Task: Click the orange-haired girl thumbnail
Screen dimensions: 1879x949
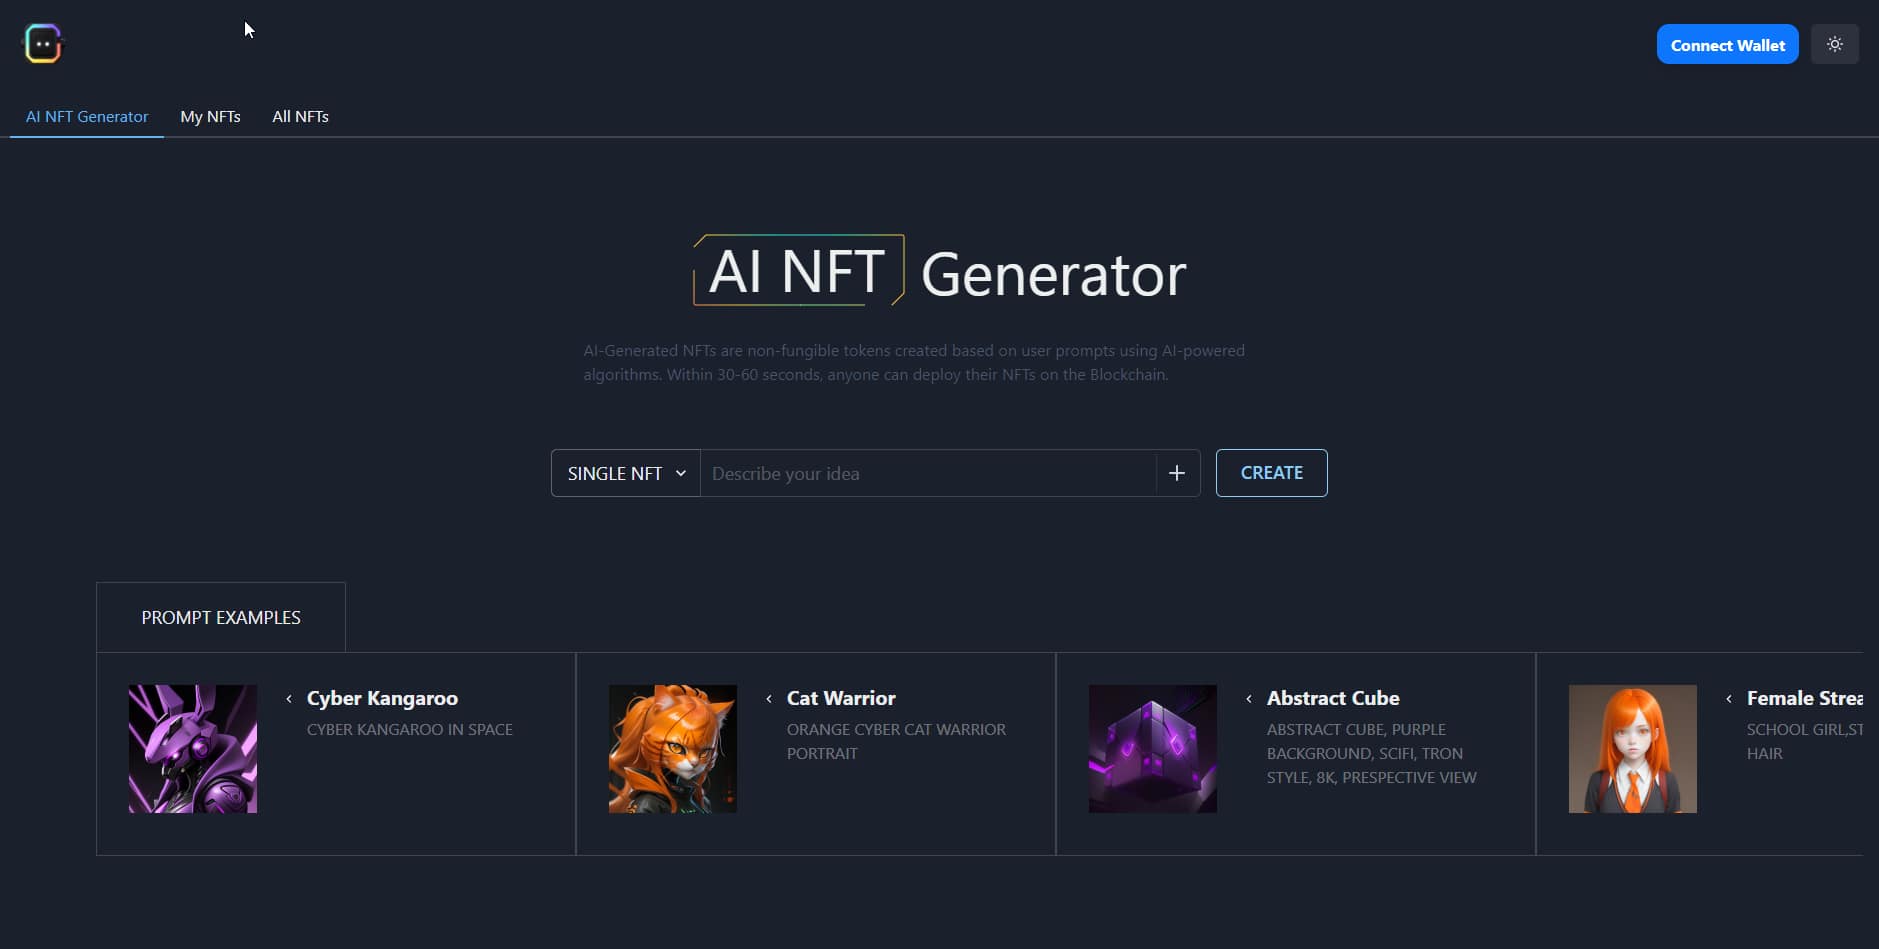Action: click(x=1633, y=749)
